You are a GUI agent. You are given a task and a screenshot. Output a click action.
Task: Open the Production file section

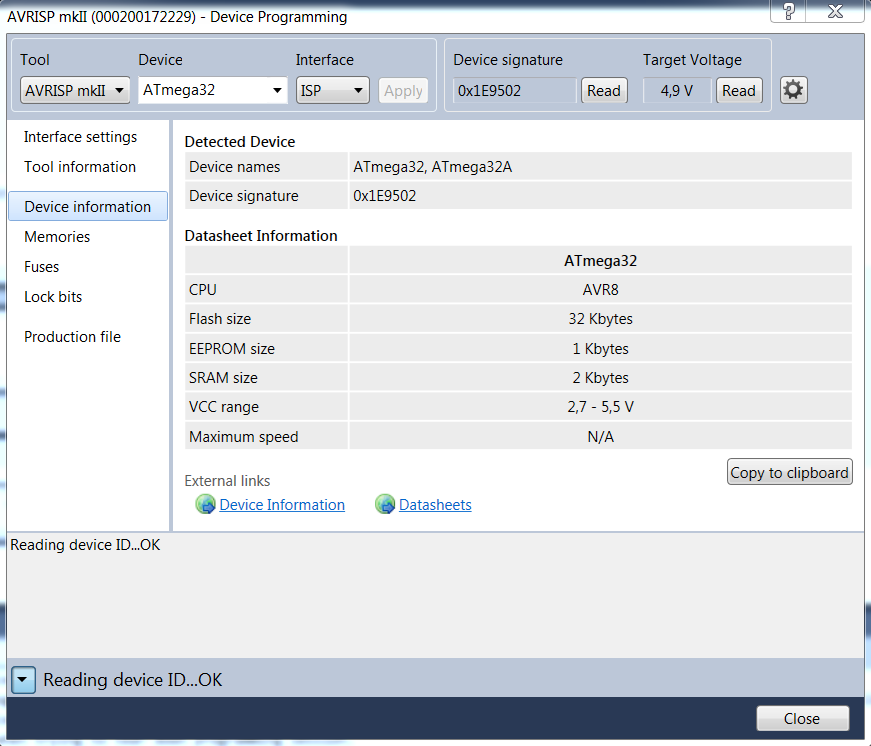pyautogui.click(x=72, y=337)
